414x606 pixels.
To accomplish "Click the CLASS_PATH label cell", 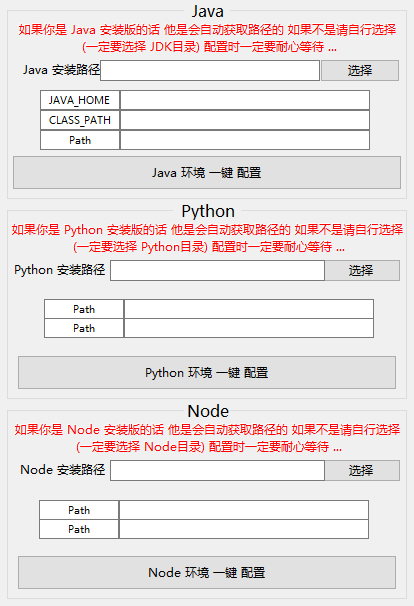I will pyautogui.click(x=80, y=120).
